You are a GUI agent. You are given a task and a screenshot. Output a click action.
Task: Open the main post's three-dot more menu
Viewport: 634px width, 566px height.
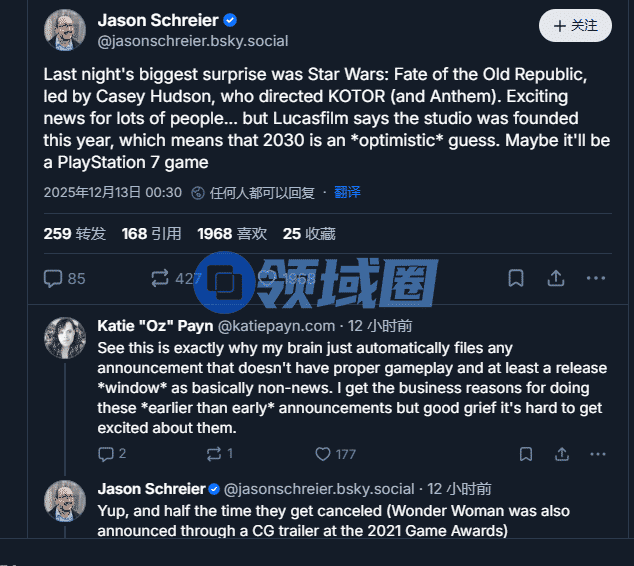pyautogui.click(x=596, y=278)
